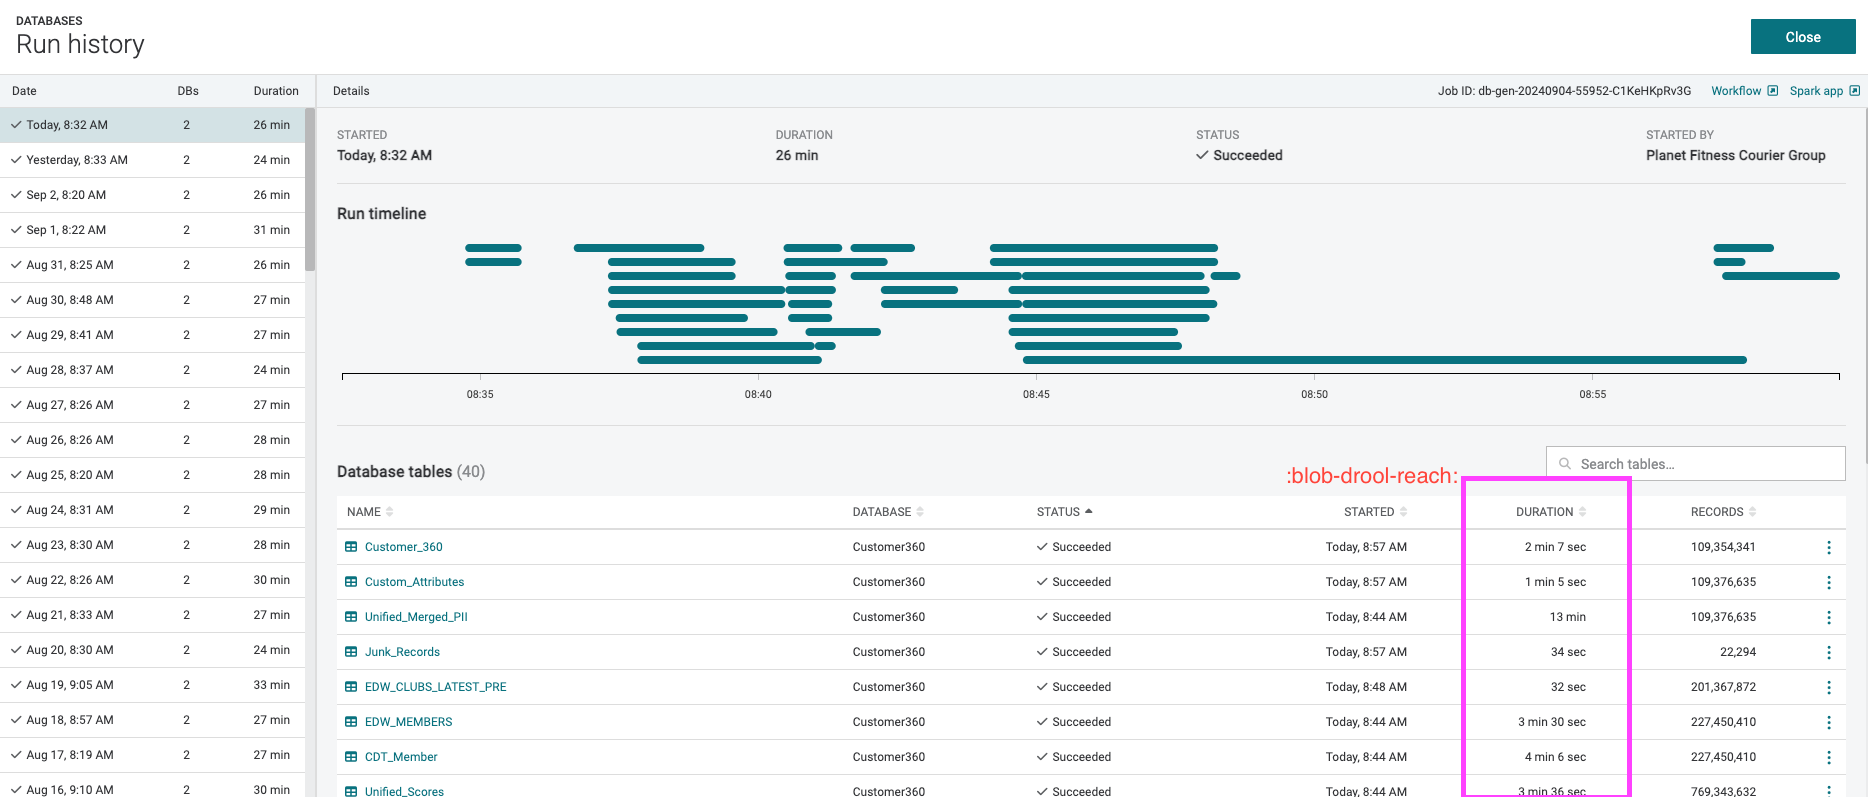Open the kebab menu for Unified_Merged_PII
Image resolution: width=1868 pixels, height=797 pixels.
pos(1829,617)
